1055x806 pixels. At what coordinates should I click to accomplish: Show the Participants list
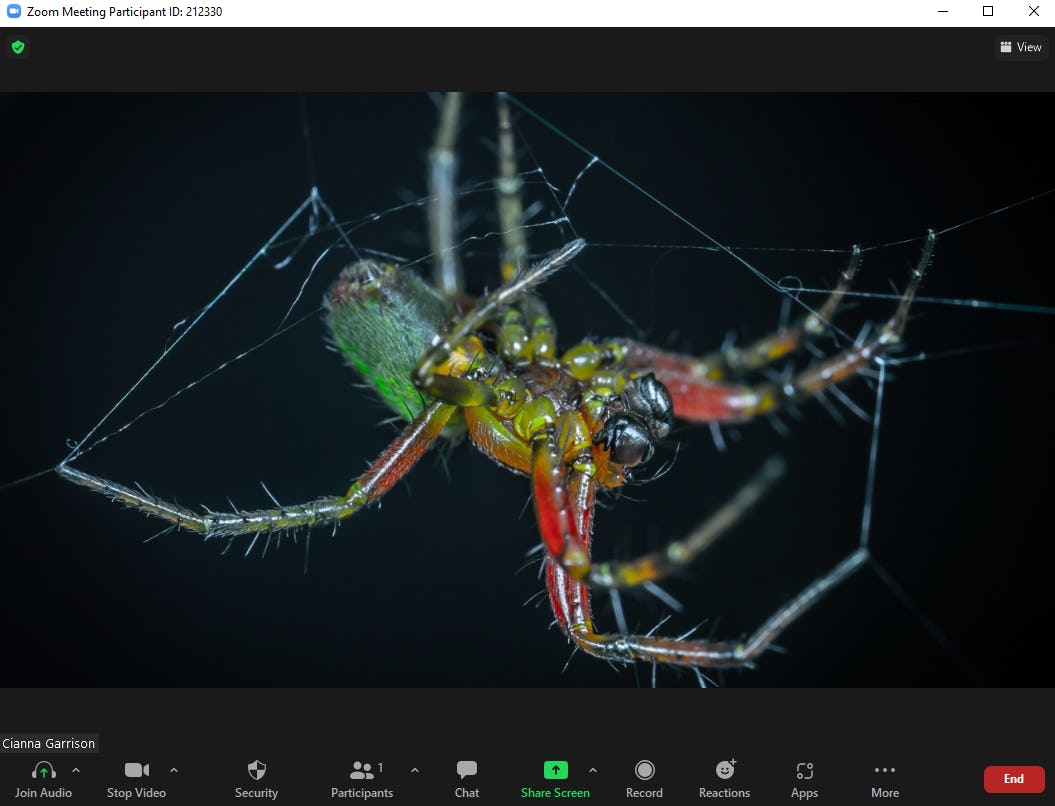pos(362,778)
